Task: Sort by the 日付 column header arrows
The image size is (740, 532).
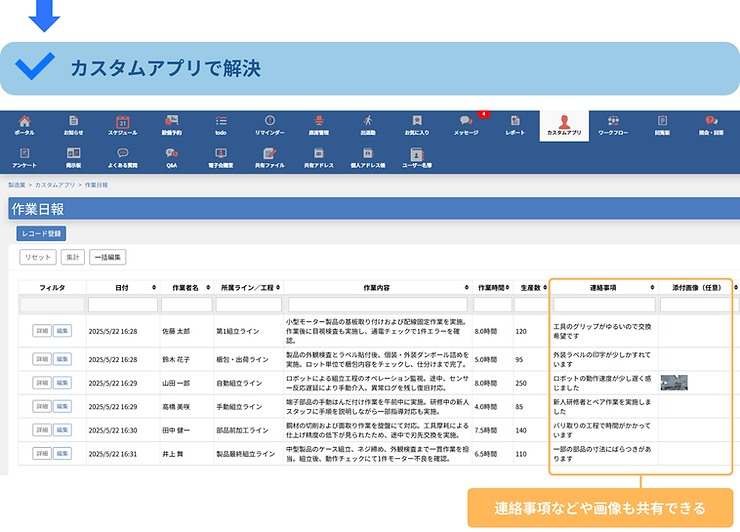Action: (x=152, y=287)
